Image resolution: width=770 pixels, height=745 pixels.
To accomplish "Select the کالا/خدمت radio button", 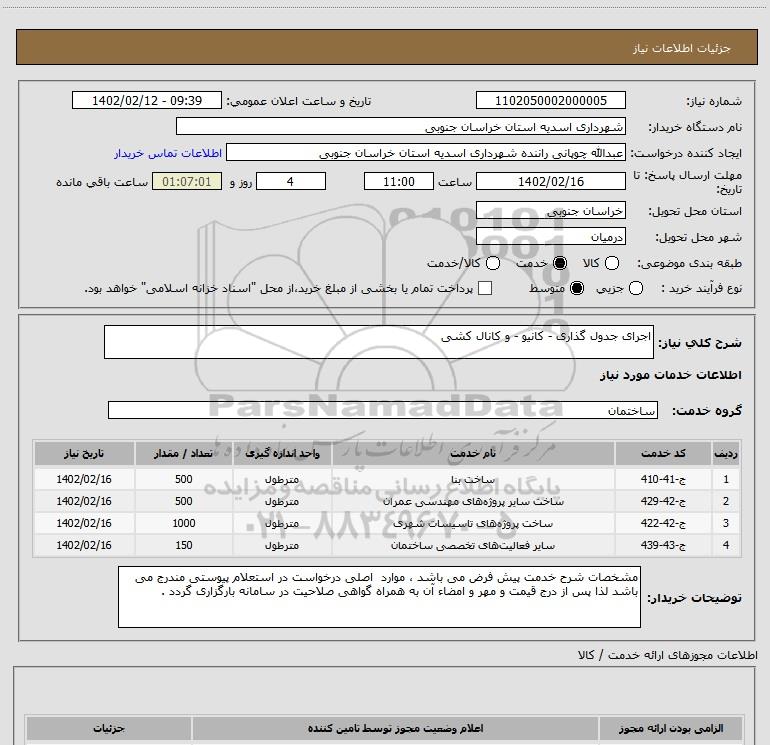I will coord(493,263).
